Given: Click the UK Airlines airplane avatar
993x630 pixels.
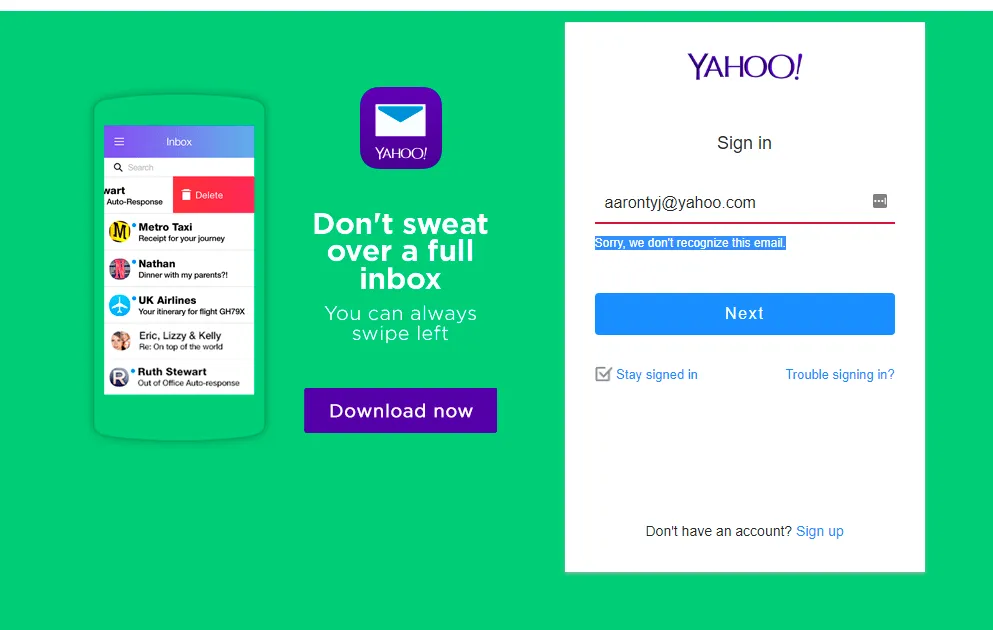Looking at the screenshot, I should (x=119, y=305).
